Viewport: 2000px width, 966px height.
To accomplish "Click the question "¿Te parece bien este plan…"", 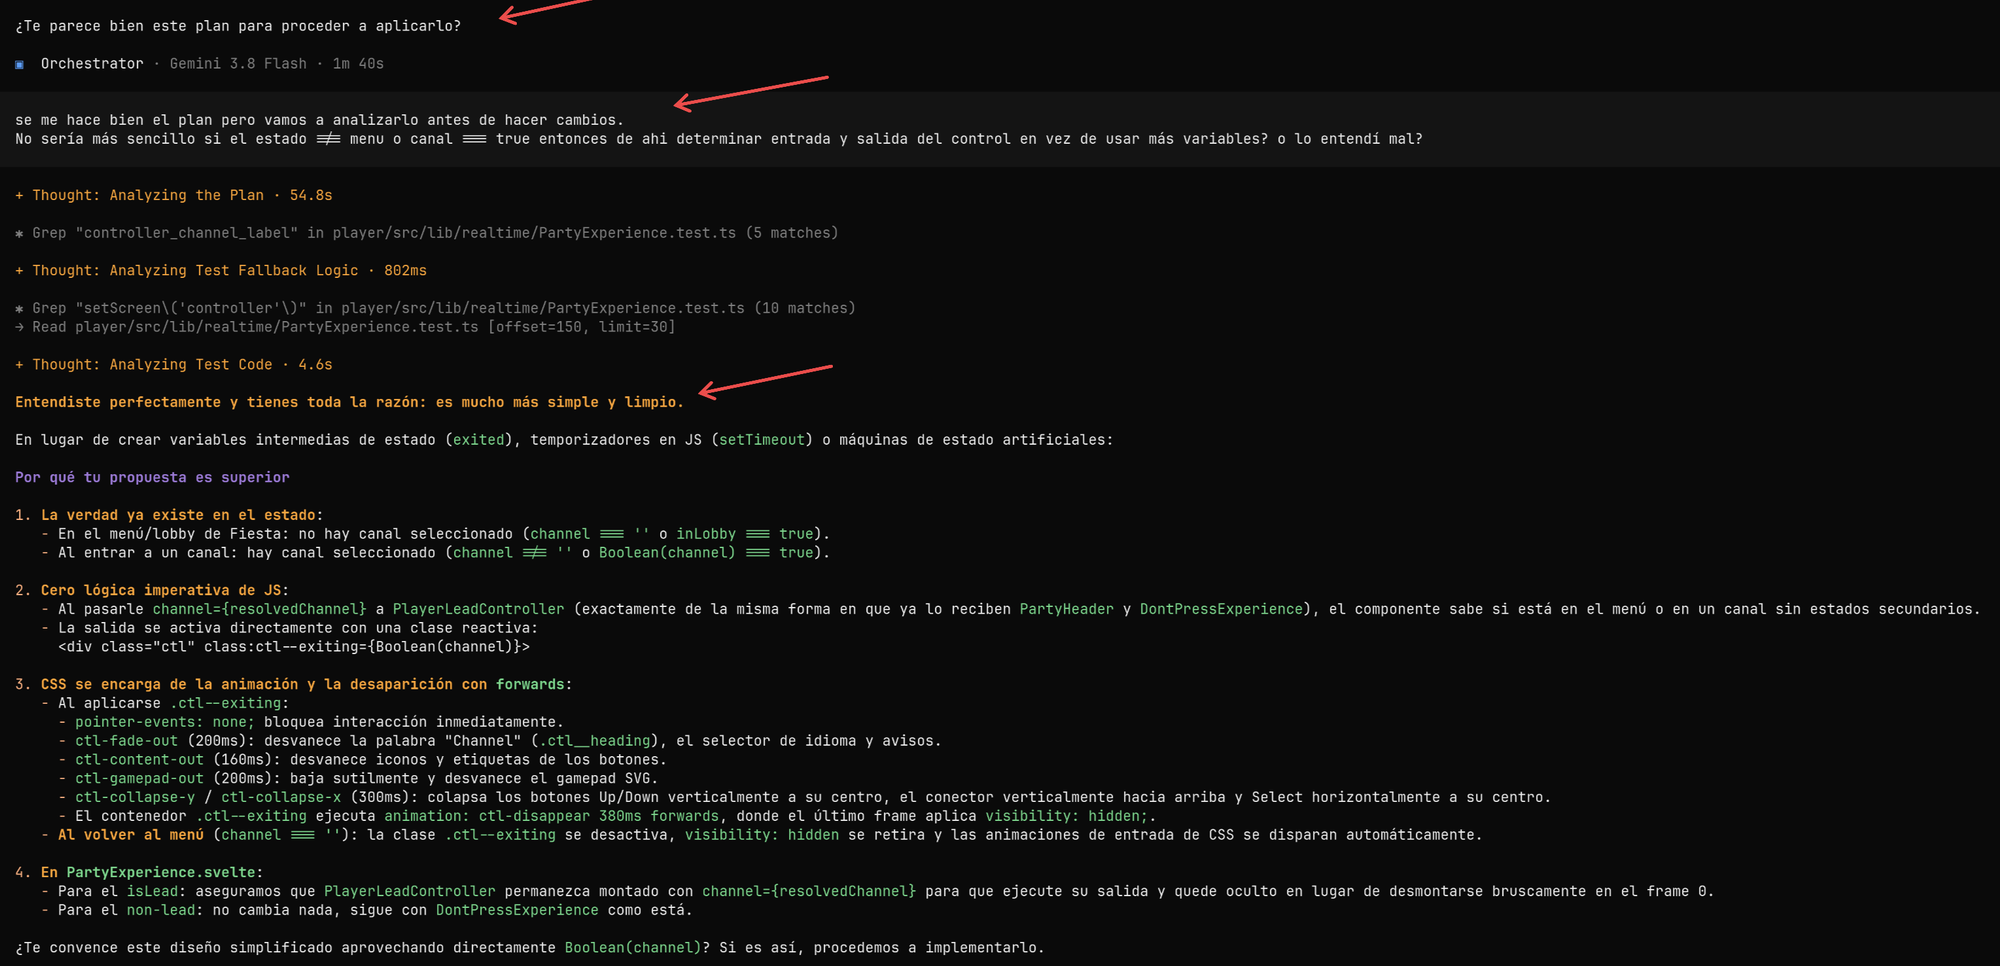I will pos(238,26).
